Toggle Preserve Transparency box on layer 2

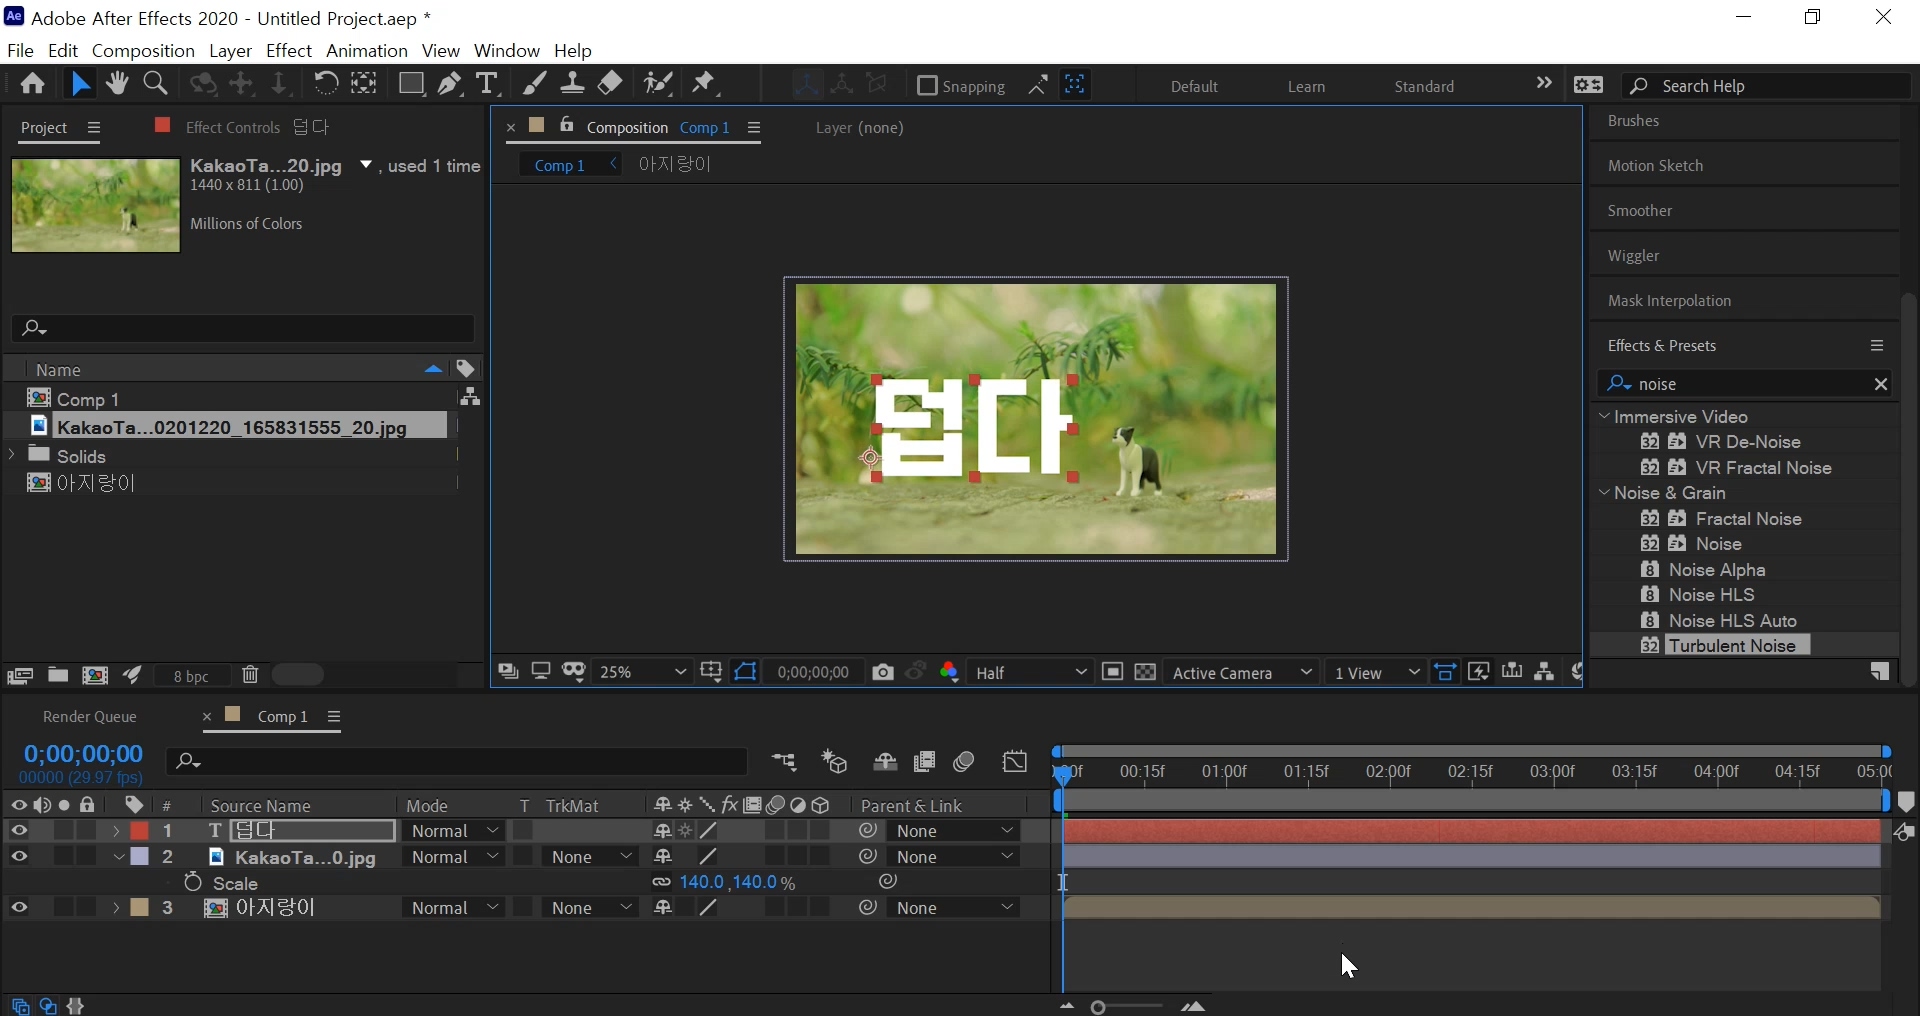pos(523,857)
